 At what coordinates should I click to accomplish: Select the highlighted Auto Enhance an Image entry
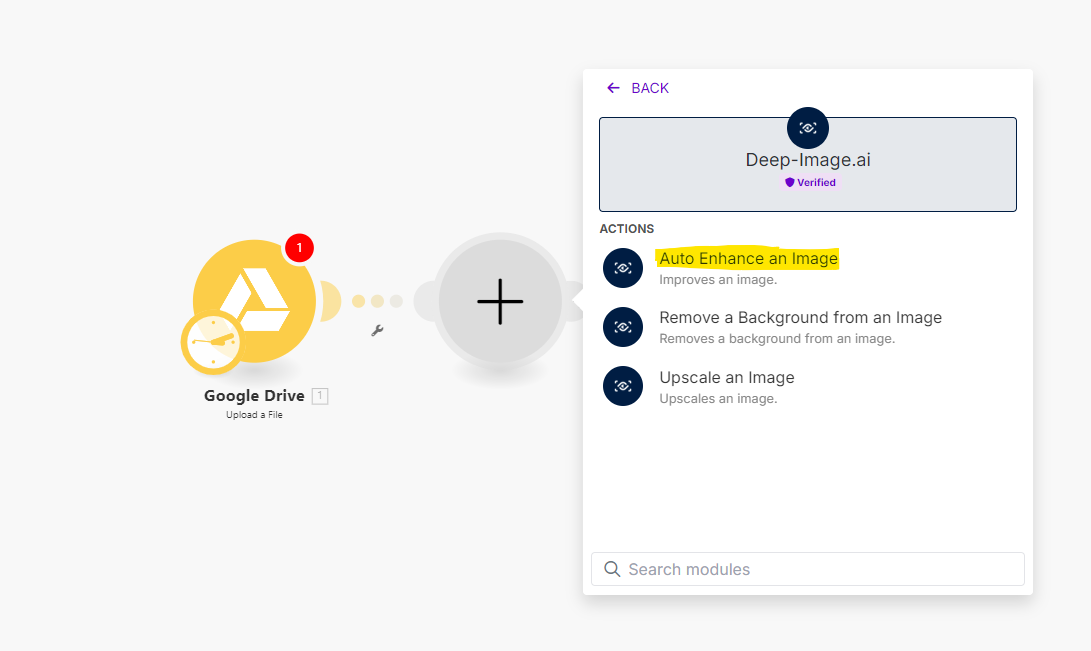[x=748, y=258]
